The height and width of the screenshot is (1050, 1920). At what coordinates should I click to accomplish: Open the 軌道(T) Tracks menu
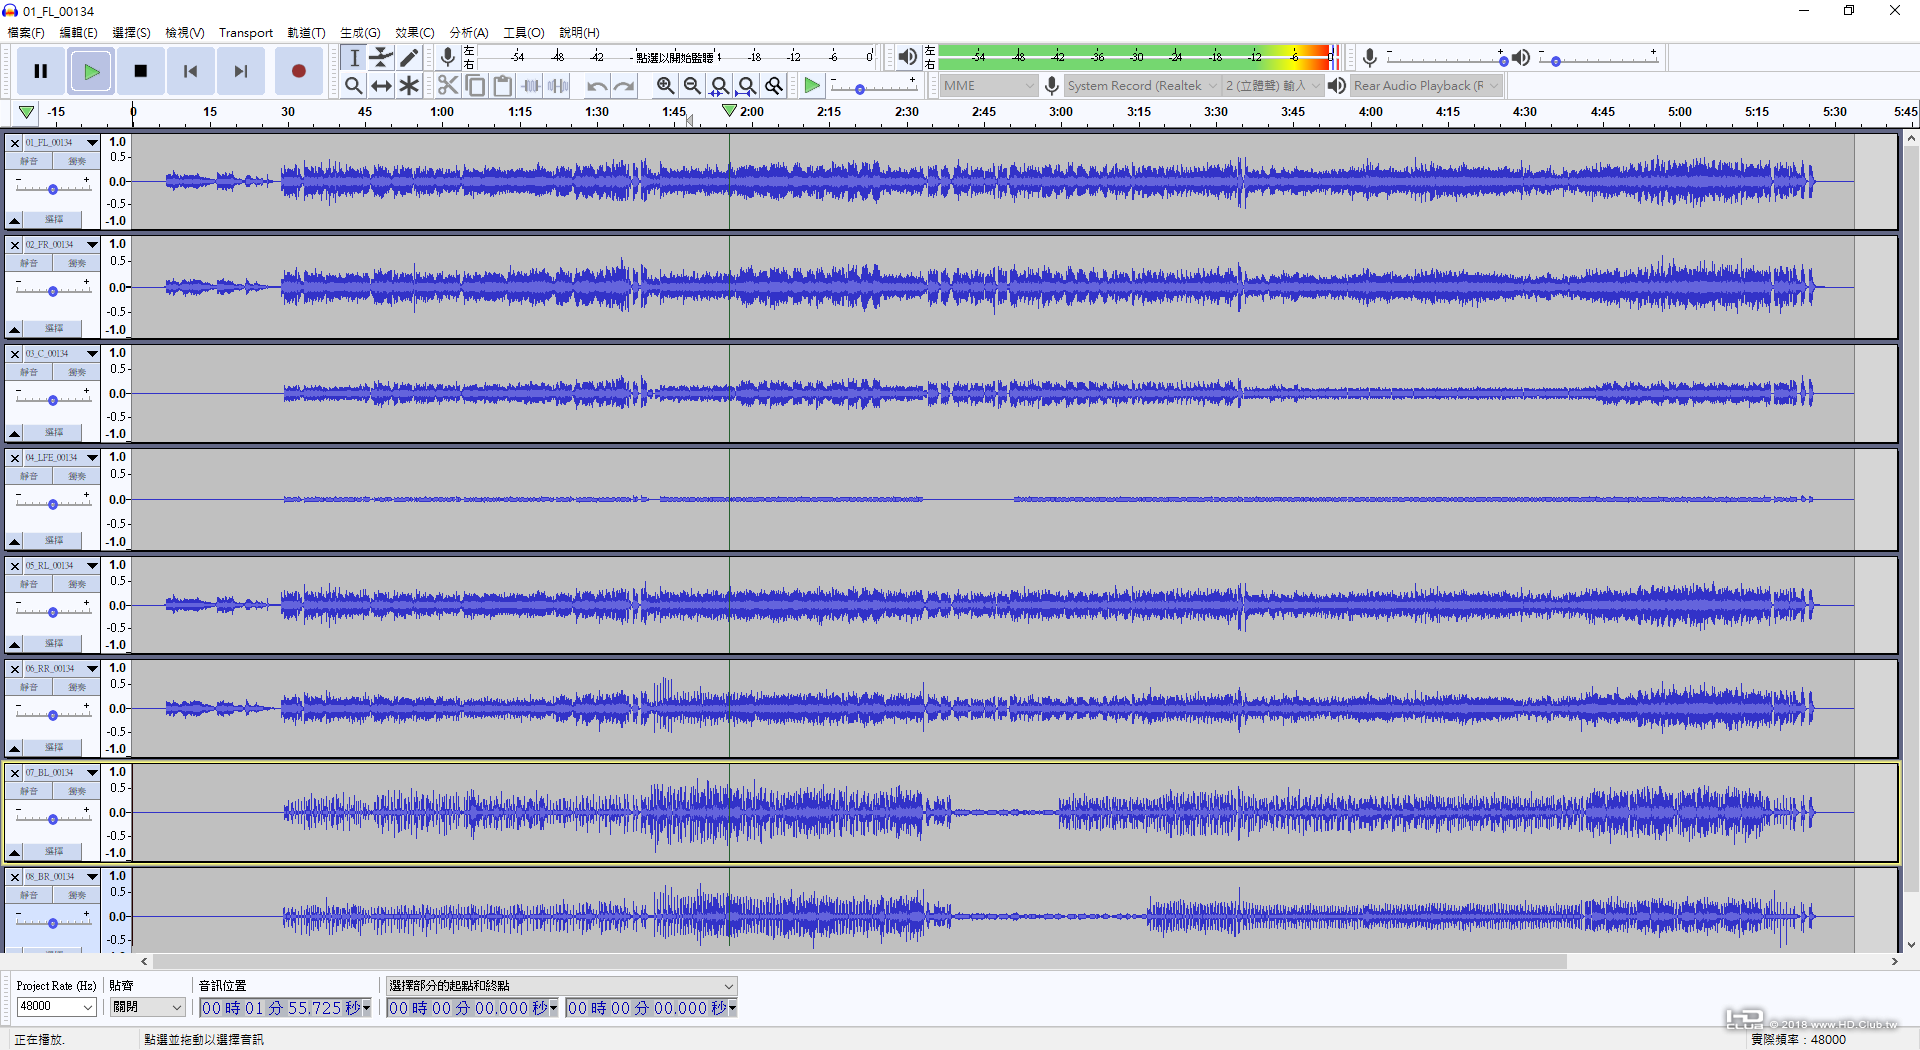306,33
